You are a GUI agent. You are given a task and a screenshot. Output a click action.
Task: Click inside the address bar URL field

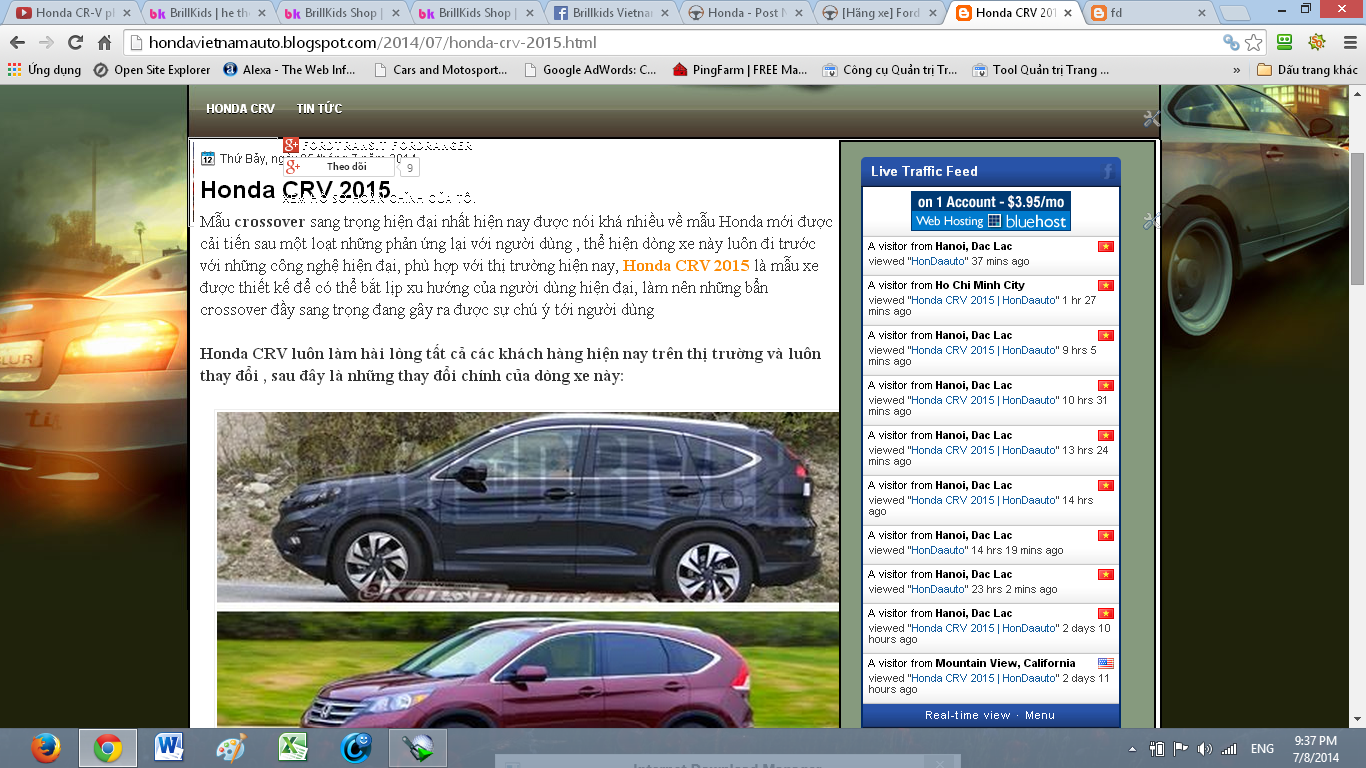pyautogui.click(x=680, y=43)
